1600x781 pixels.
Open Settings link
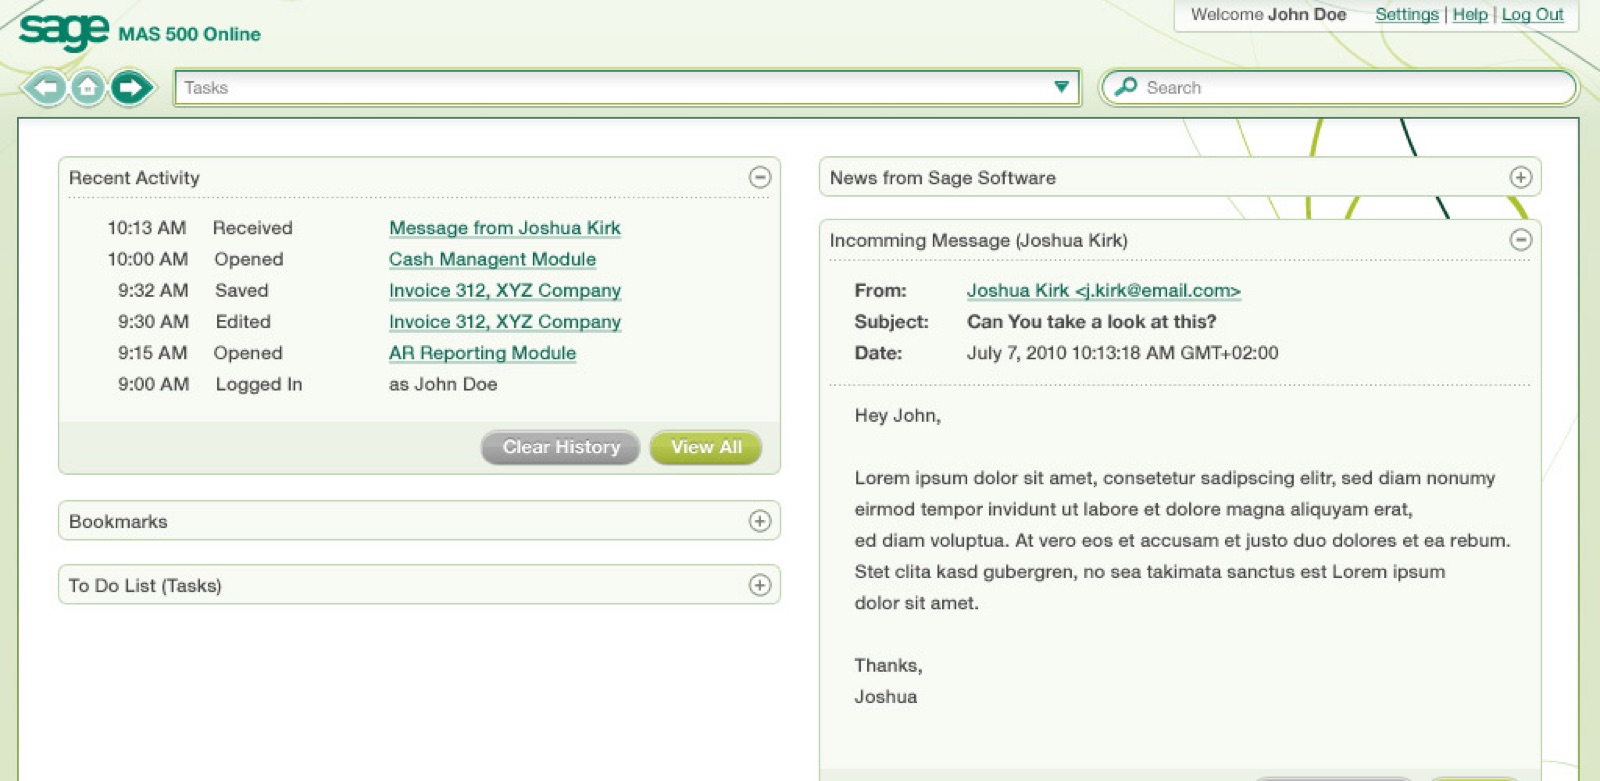coord(1406,15)
